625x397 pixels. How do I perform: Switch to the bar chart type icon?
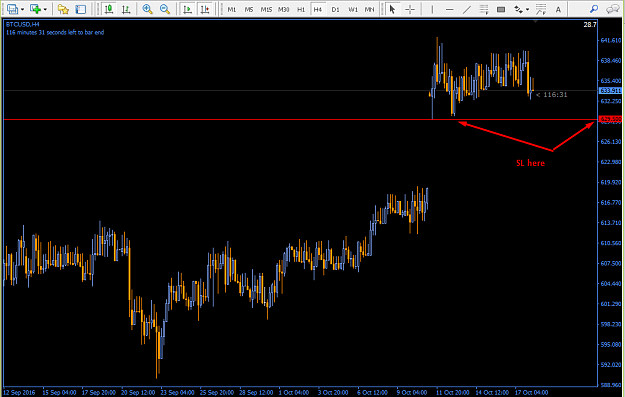[126, 9]
